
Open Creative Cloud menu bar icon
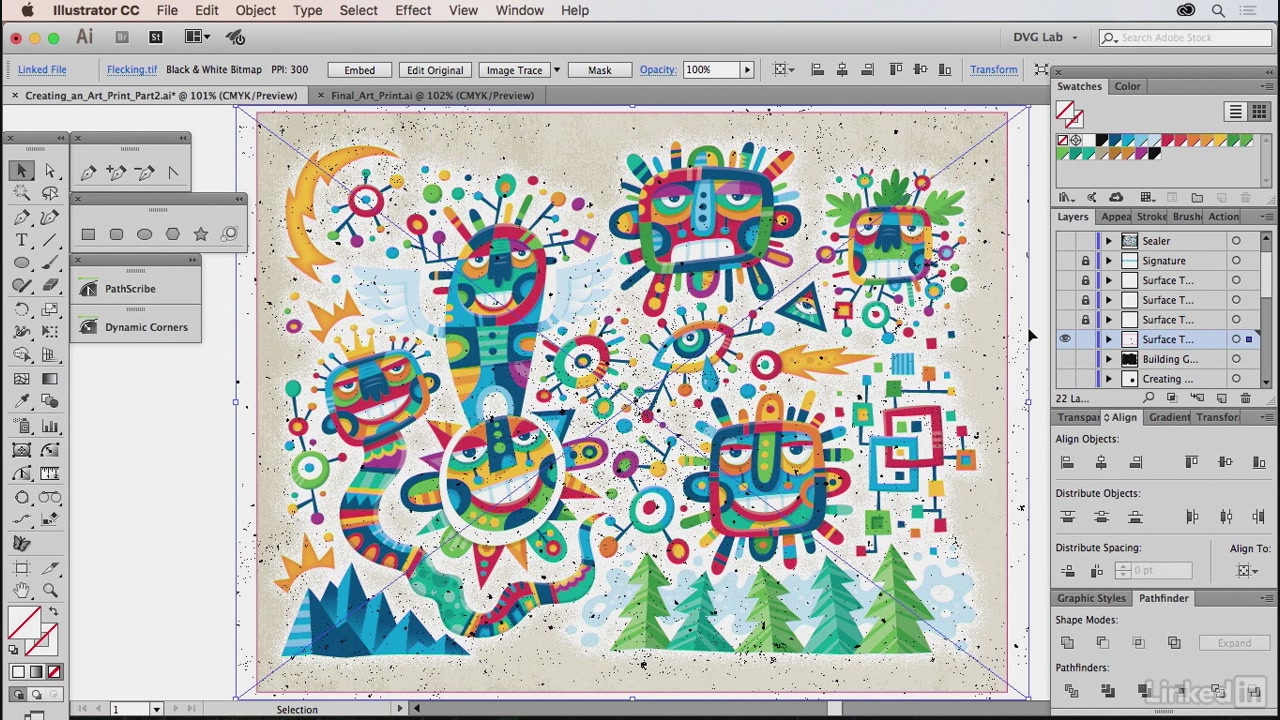[x=1186, y=10]
